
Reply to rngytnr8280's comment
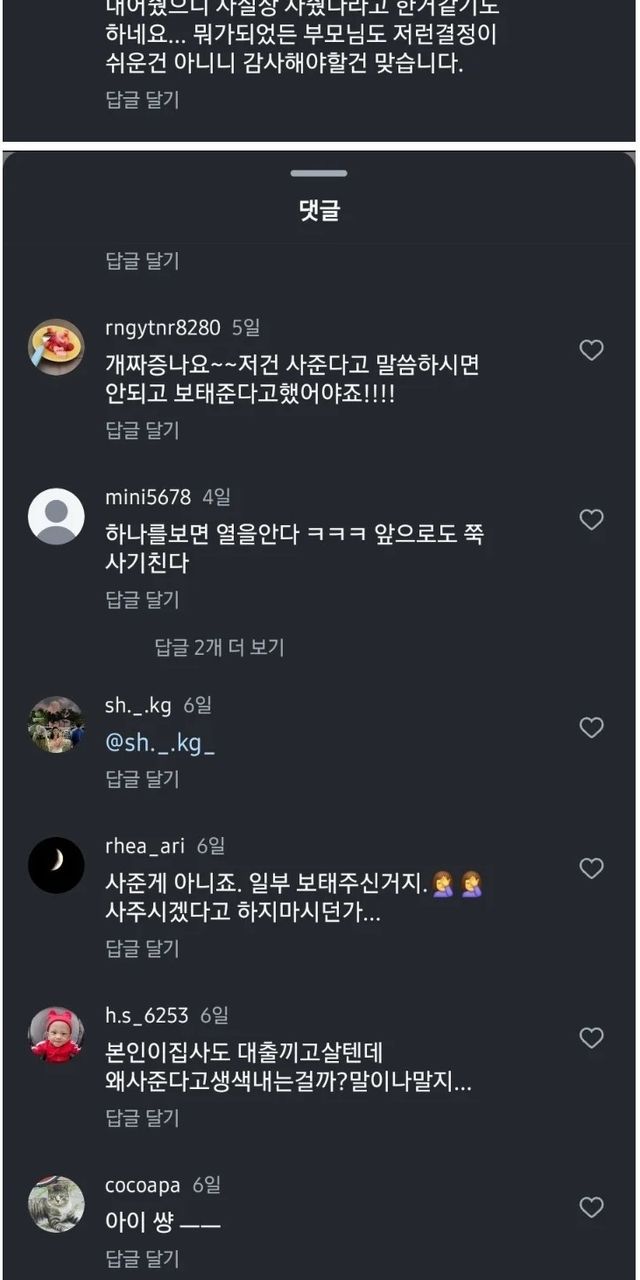142,430
